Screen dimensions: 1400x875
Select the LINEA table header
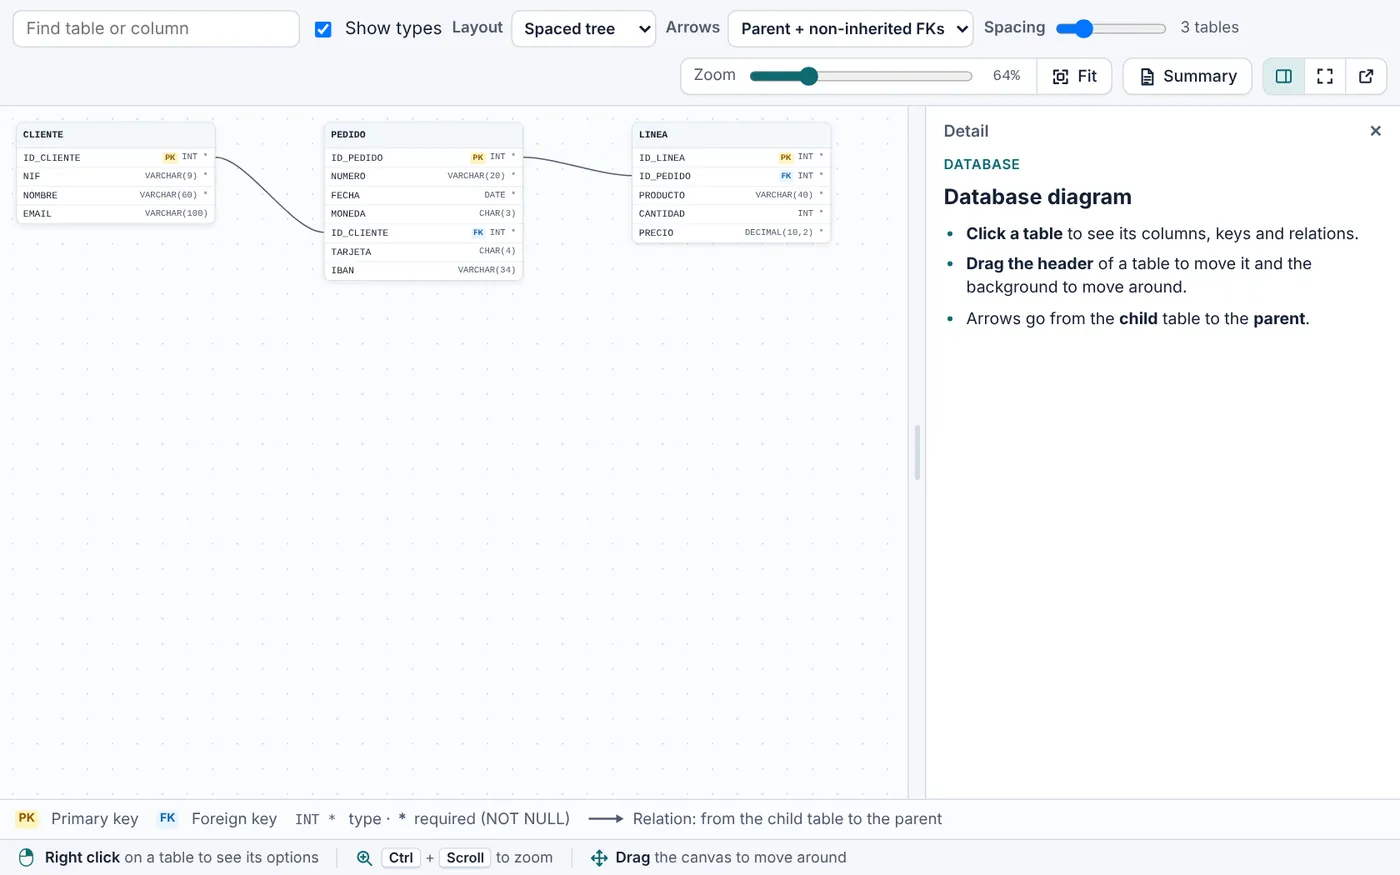[x=731, y=134]
